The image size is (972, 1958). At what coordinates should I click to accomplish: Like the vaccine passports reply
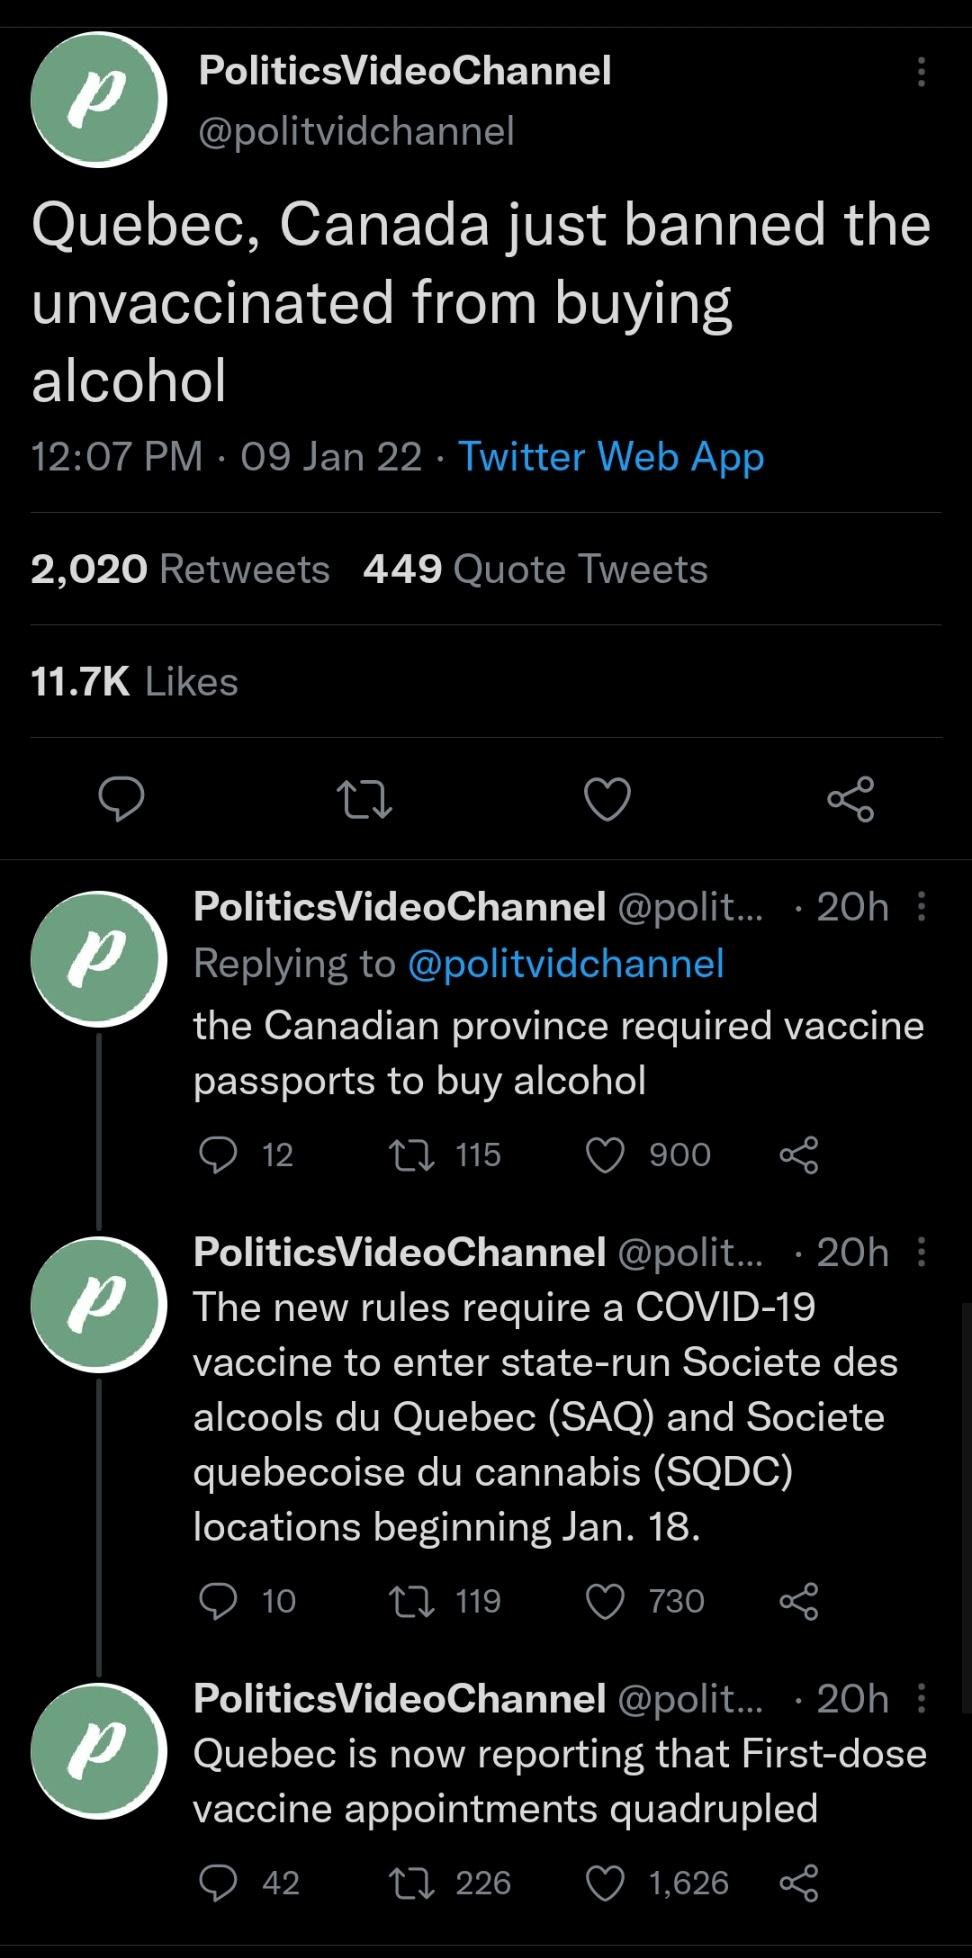(605, 1155)
